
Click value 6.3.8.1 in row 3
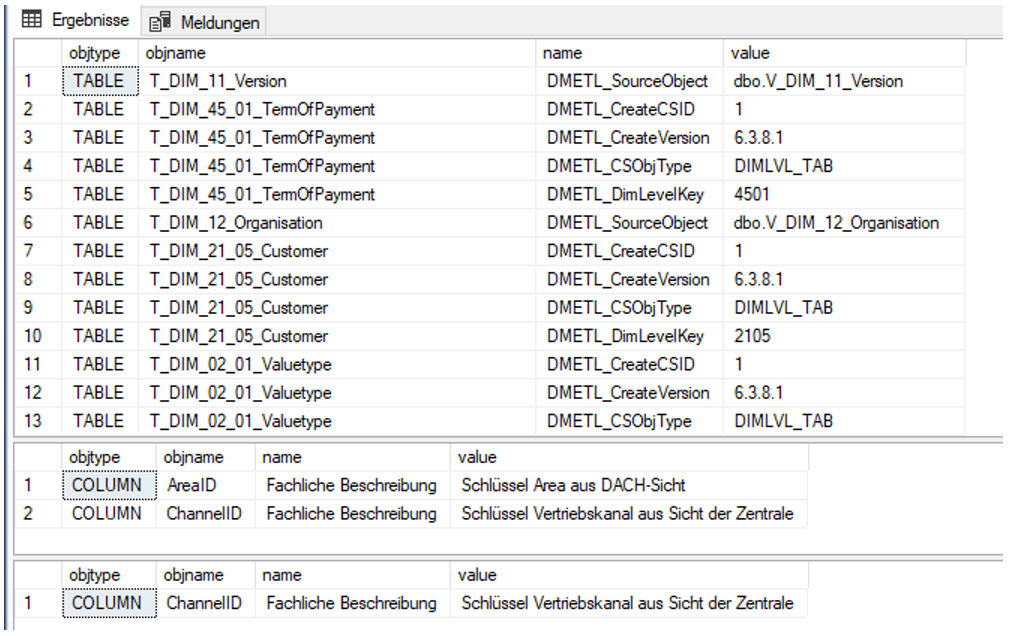coord(844,138)
